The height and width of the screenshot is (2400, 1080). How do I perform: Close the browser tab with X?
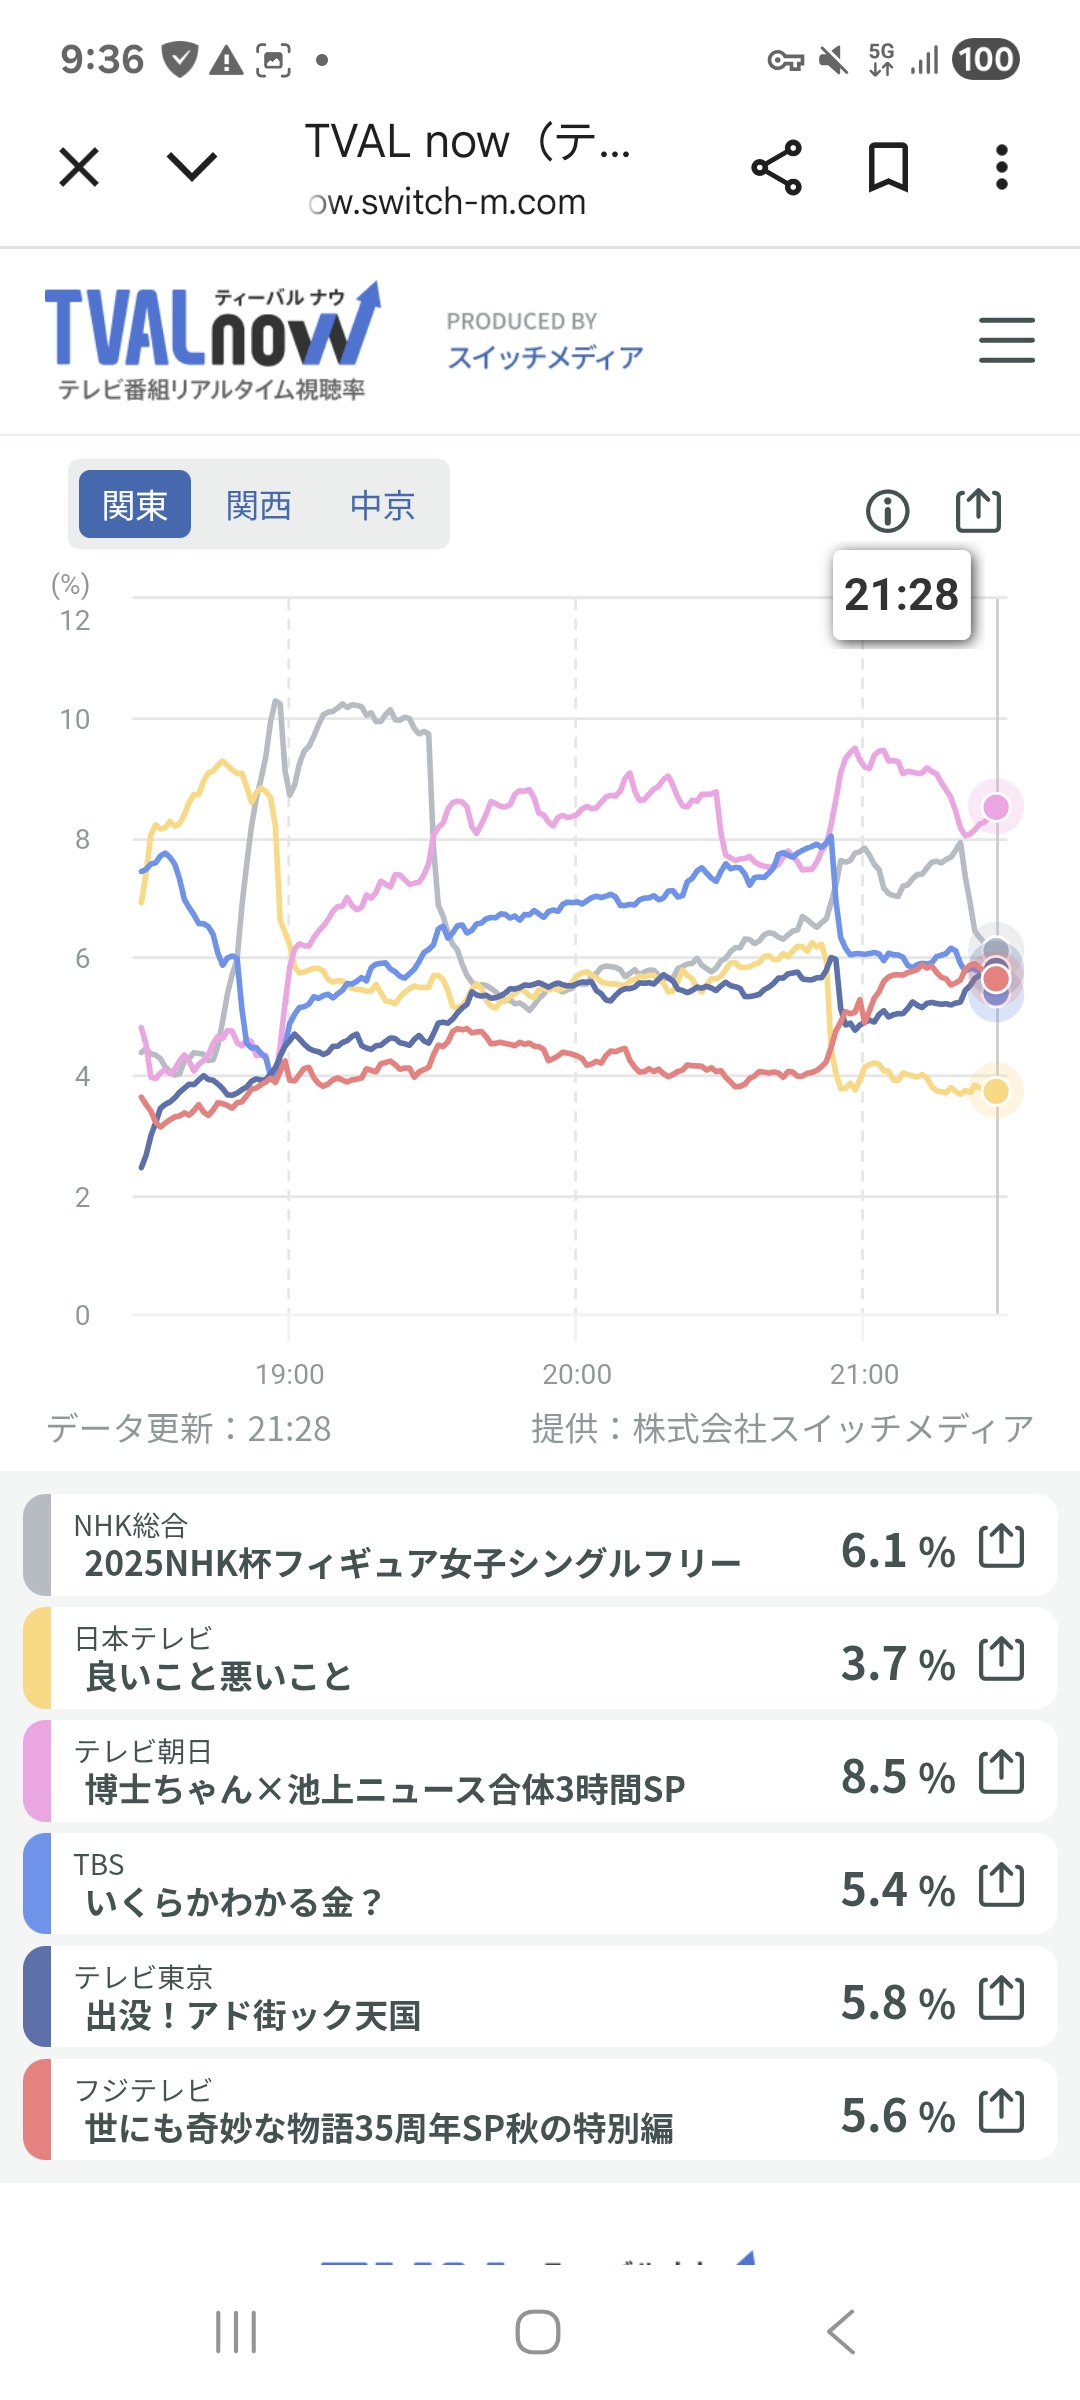[79, 167]
